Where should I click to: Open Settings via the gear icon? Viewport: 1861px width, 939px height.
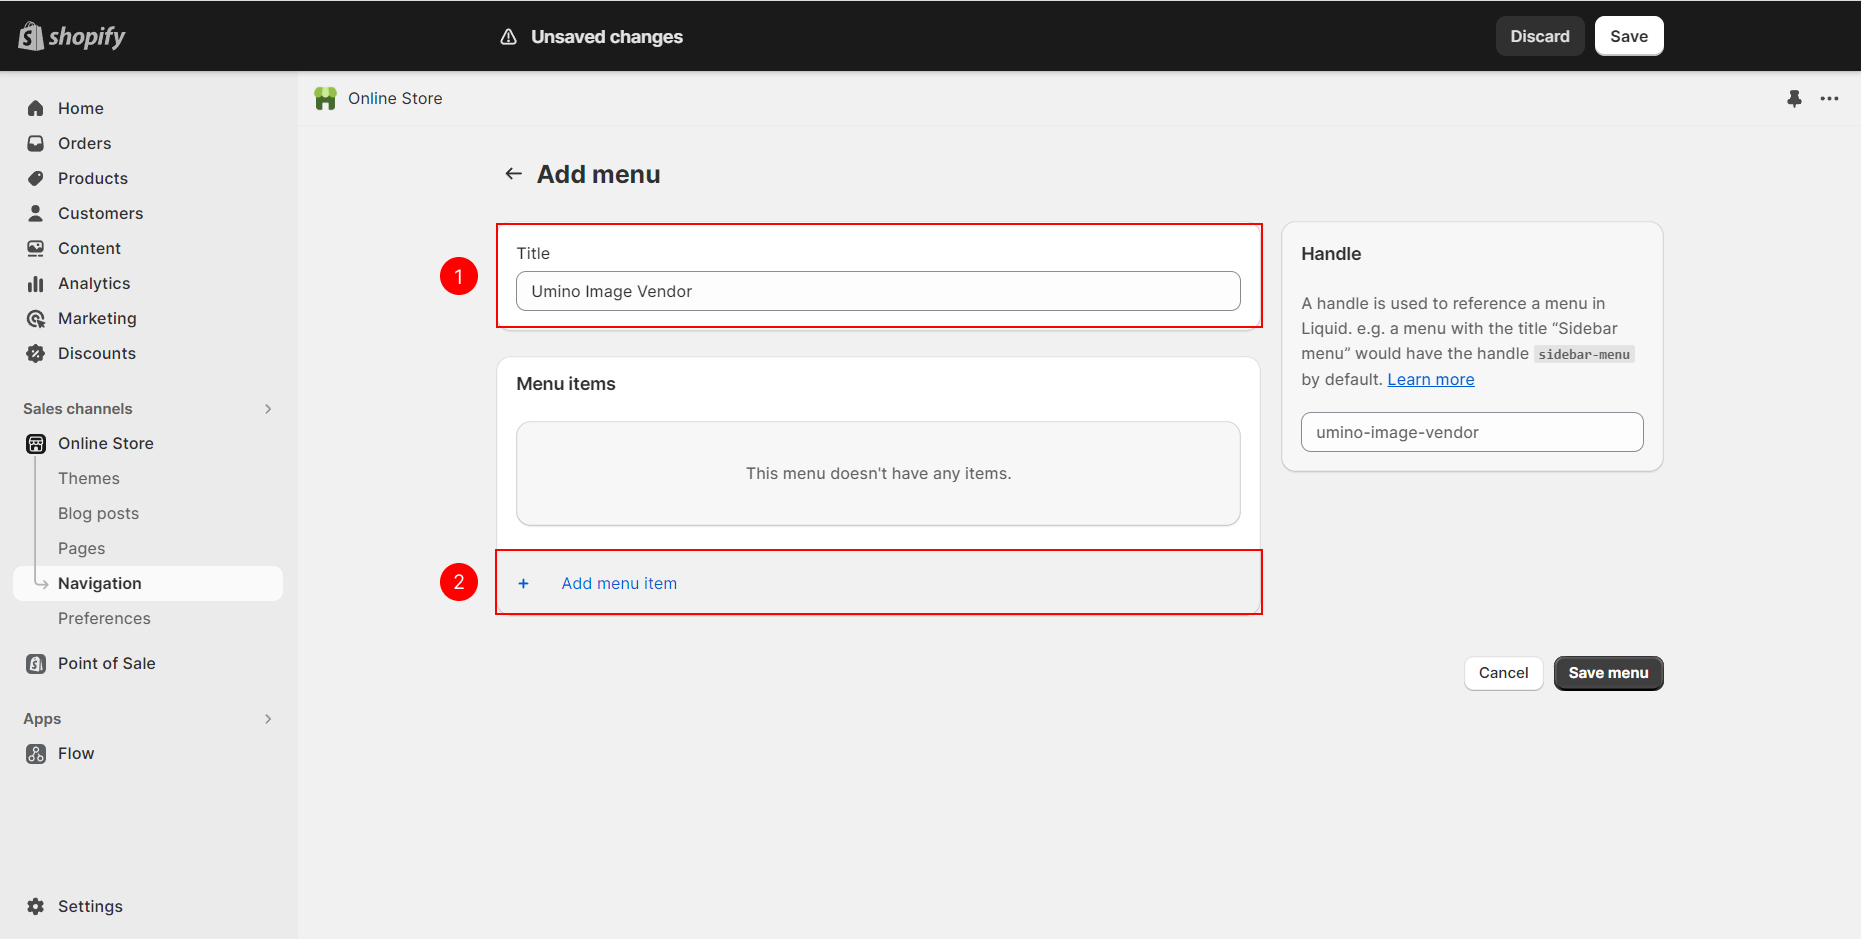click(36, 906)
